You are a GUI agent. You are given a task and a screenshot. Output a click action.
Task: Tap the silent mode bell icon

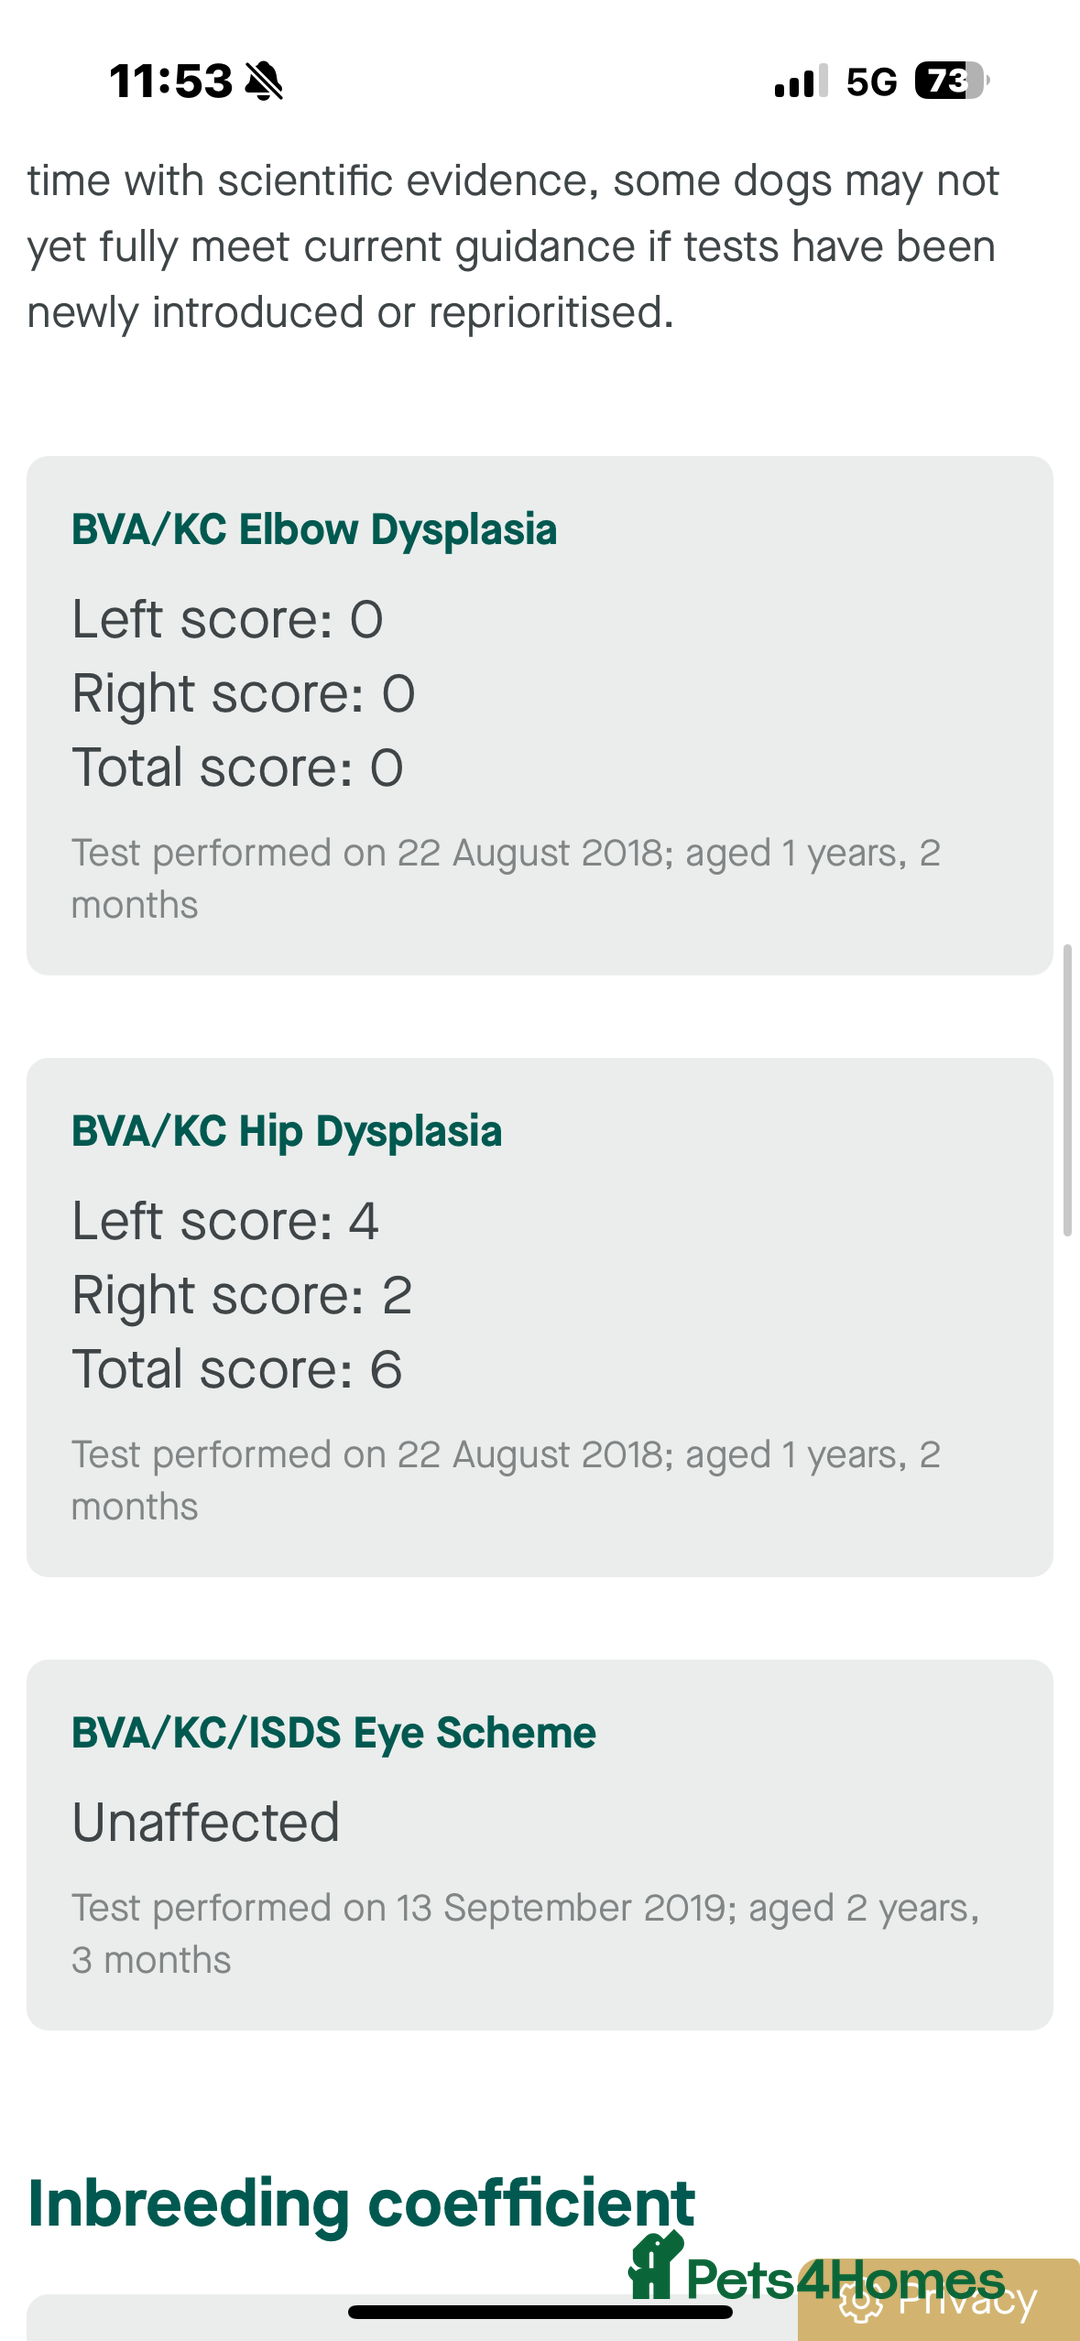pyautogui.click(x=264, y=81)
